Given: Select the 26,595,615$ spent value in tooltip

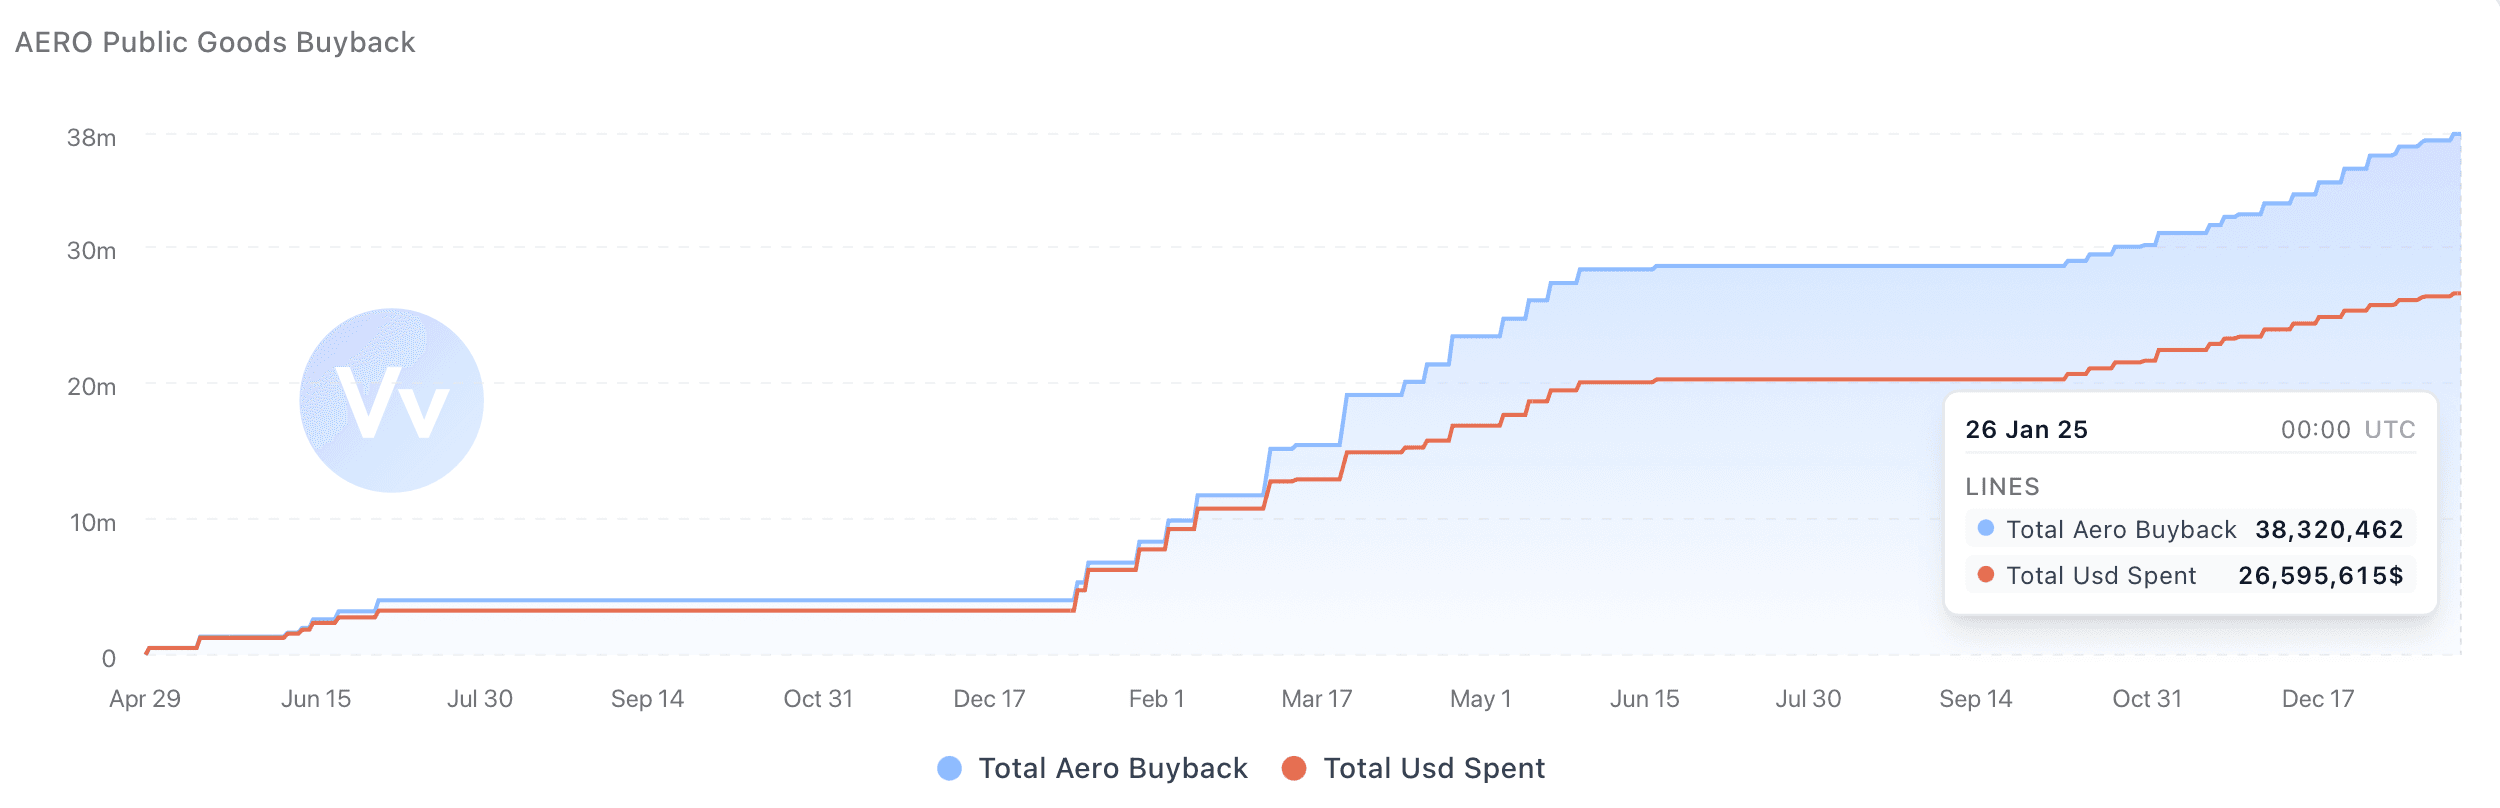Looking at the screenshot, I should (2320, 576).
